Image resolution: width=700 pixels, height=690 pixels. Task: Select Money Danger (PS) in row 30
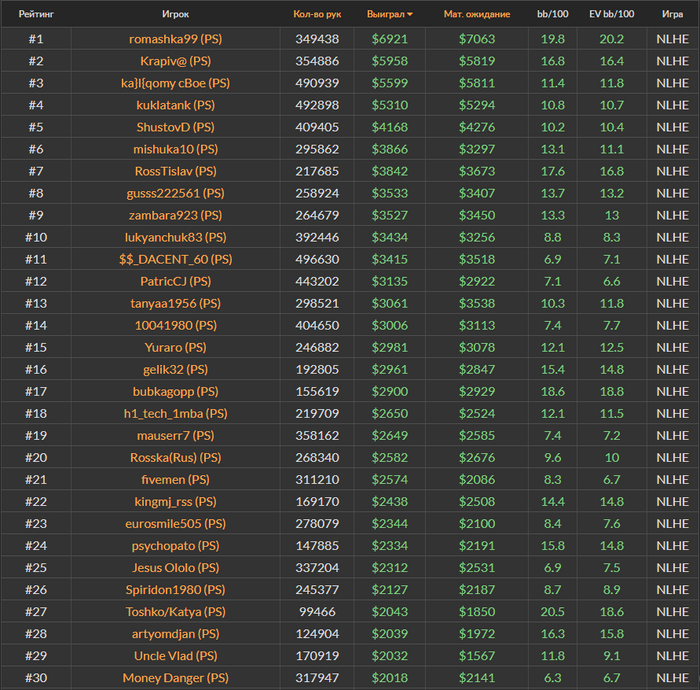click(175, 678)
